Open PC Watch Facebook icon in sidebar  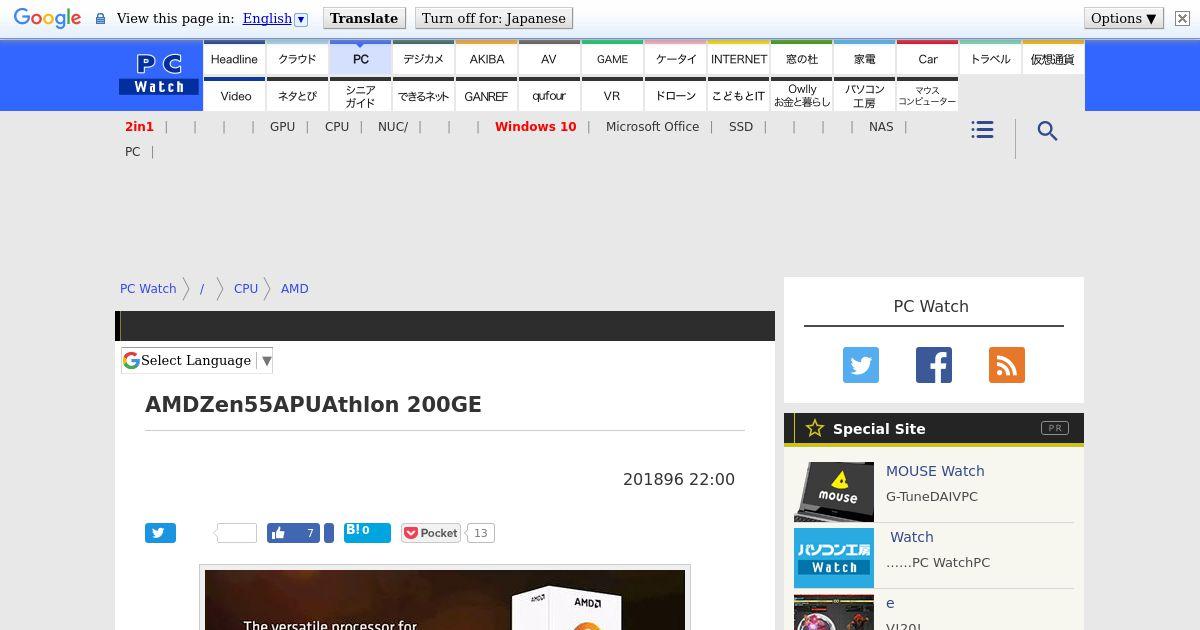(x=934, y=365)
